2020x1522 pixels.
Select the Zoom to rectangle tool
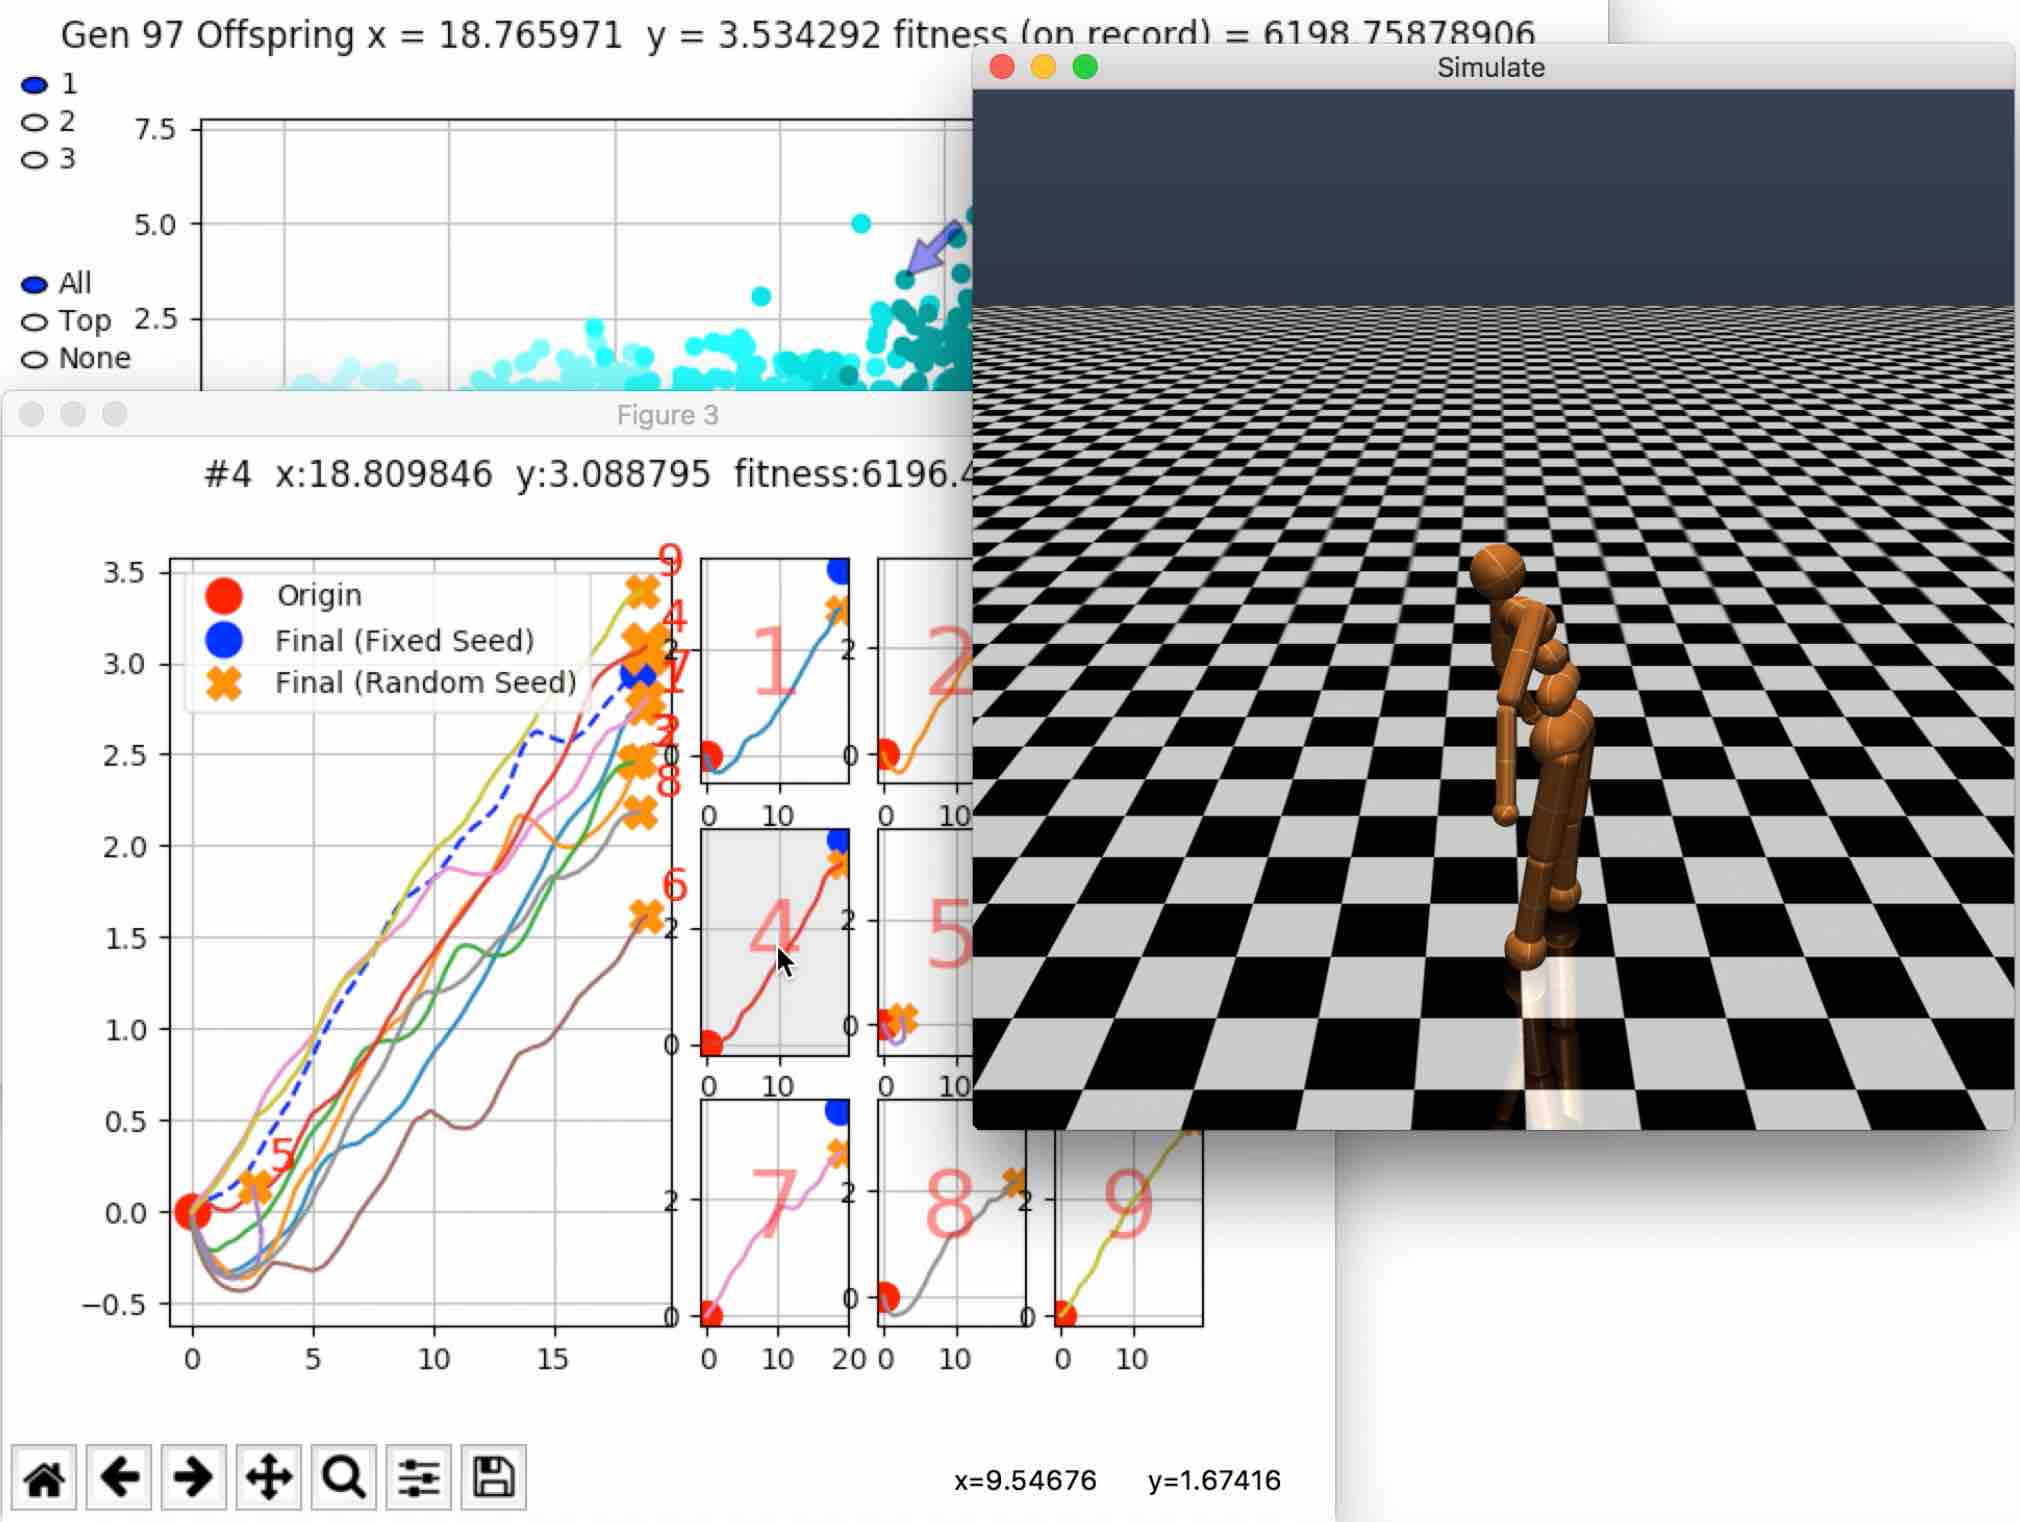[343, 1477]
